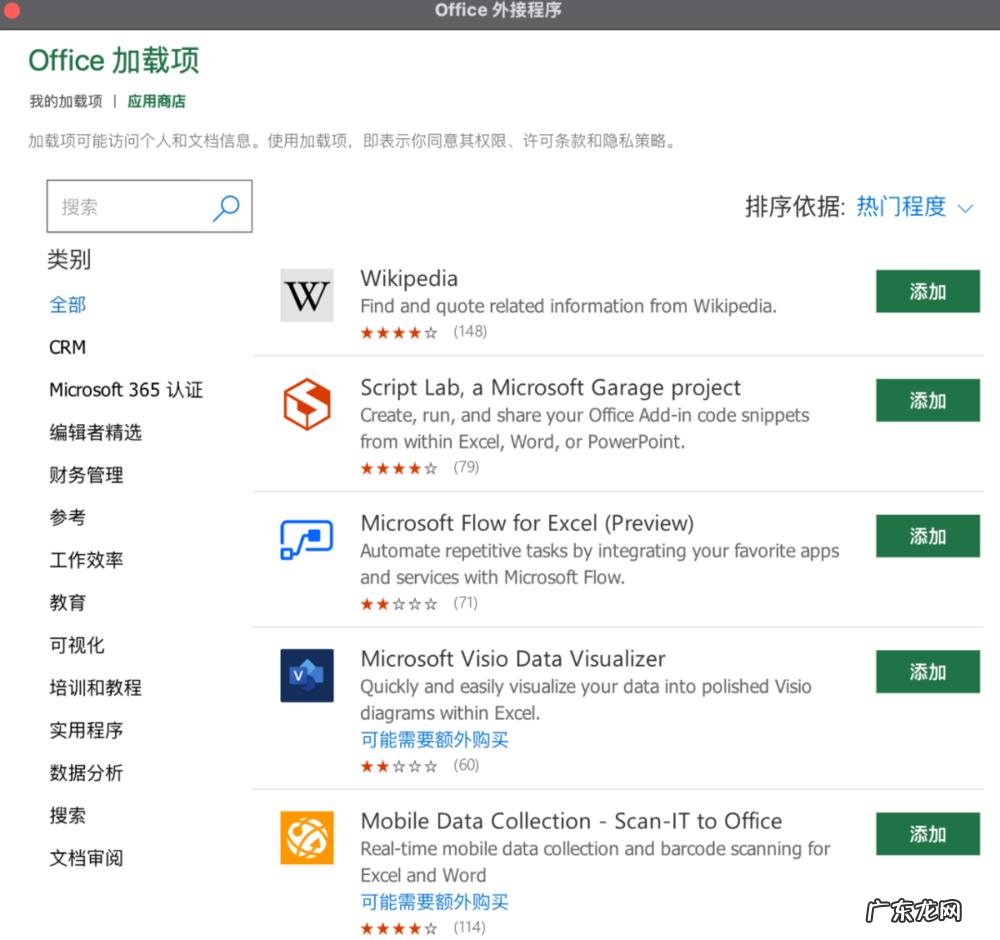Click the star rating under Script Lab
Viewport: 1000px width, 940px height.
[398, 467]
